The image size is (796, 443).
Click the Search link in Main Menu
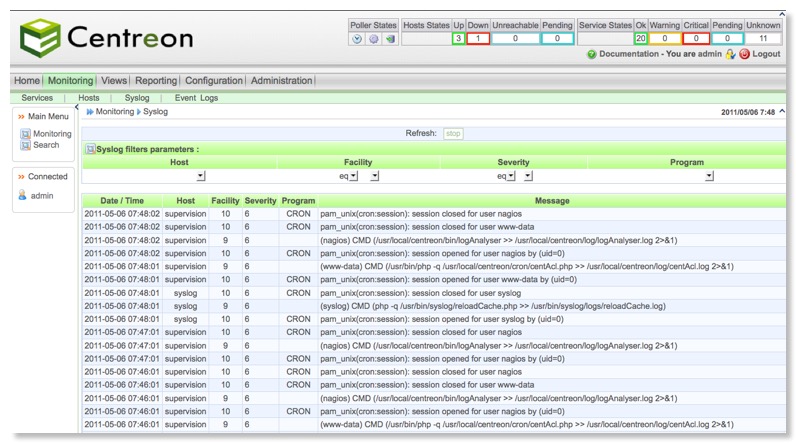(x=46, y=145)
